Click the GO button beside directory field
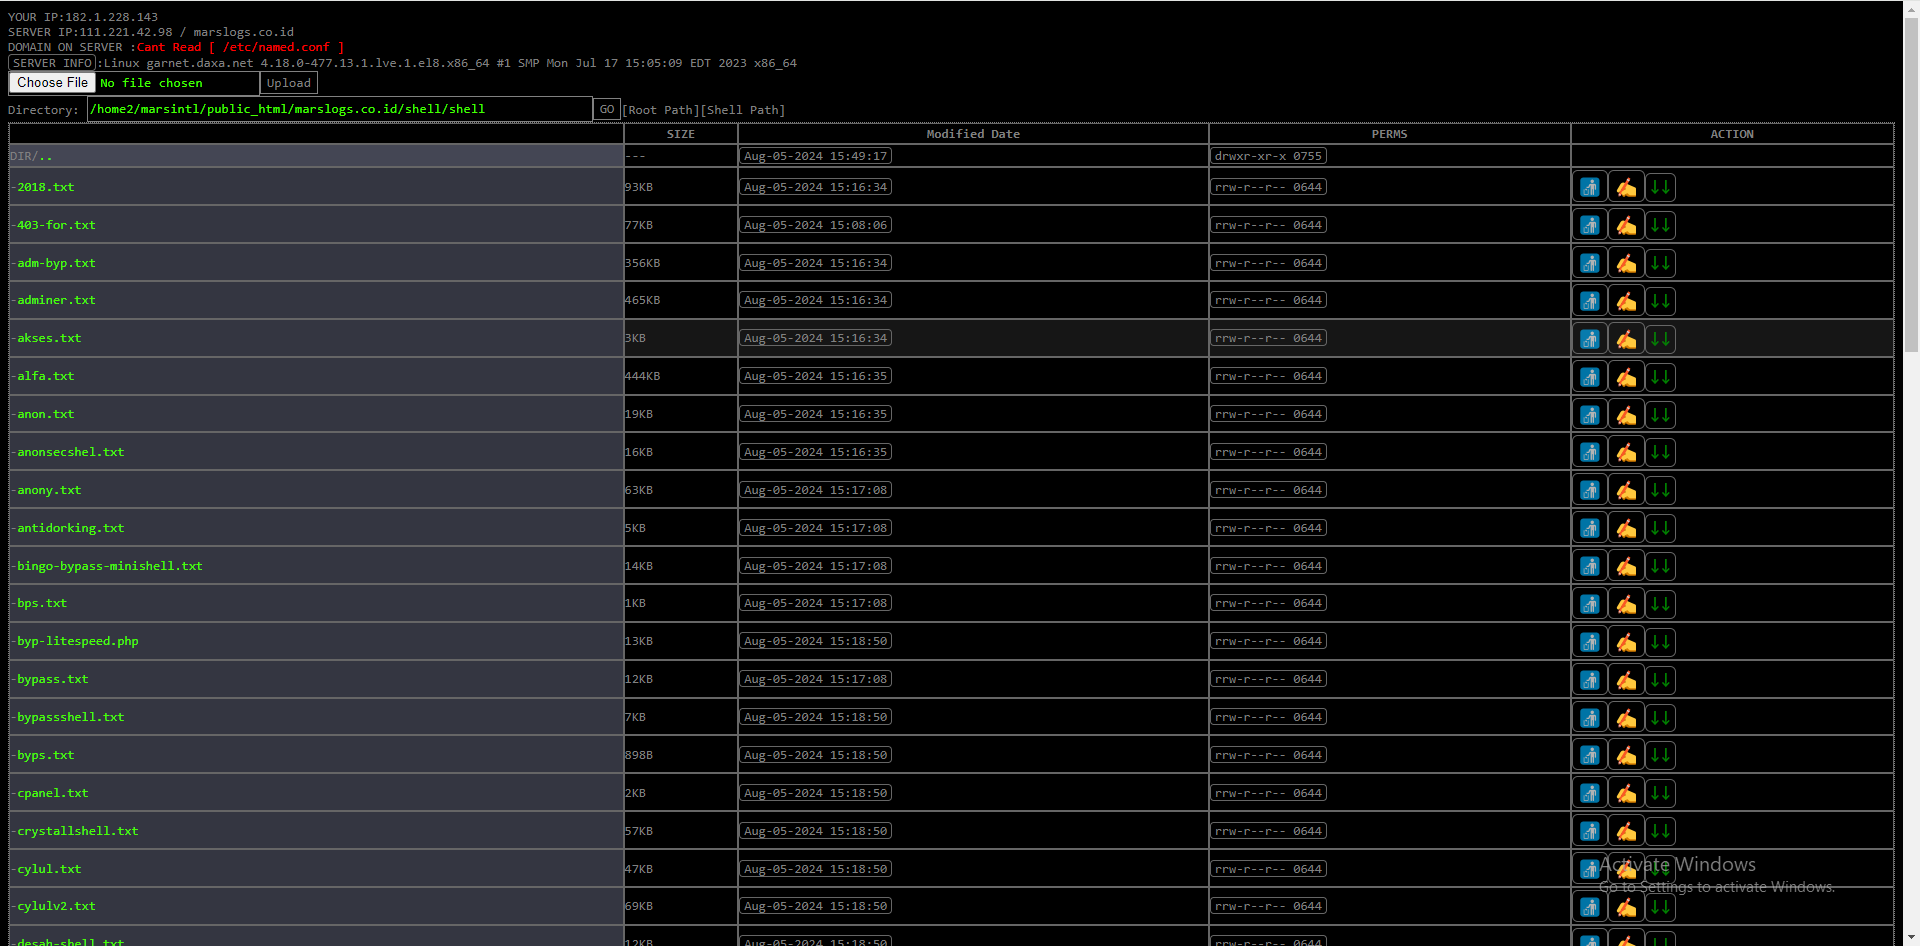The image size is (1920, 946). pyautogui.click(x=607, y=109)
